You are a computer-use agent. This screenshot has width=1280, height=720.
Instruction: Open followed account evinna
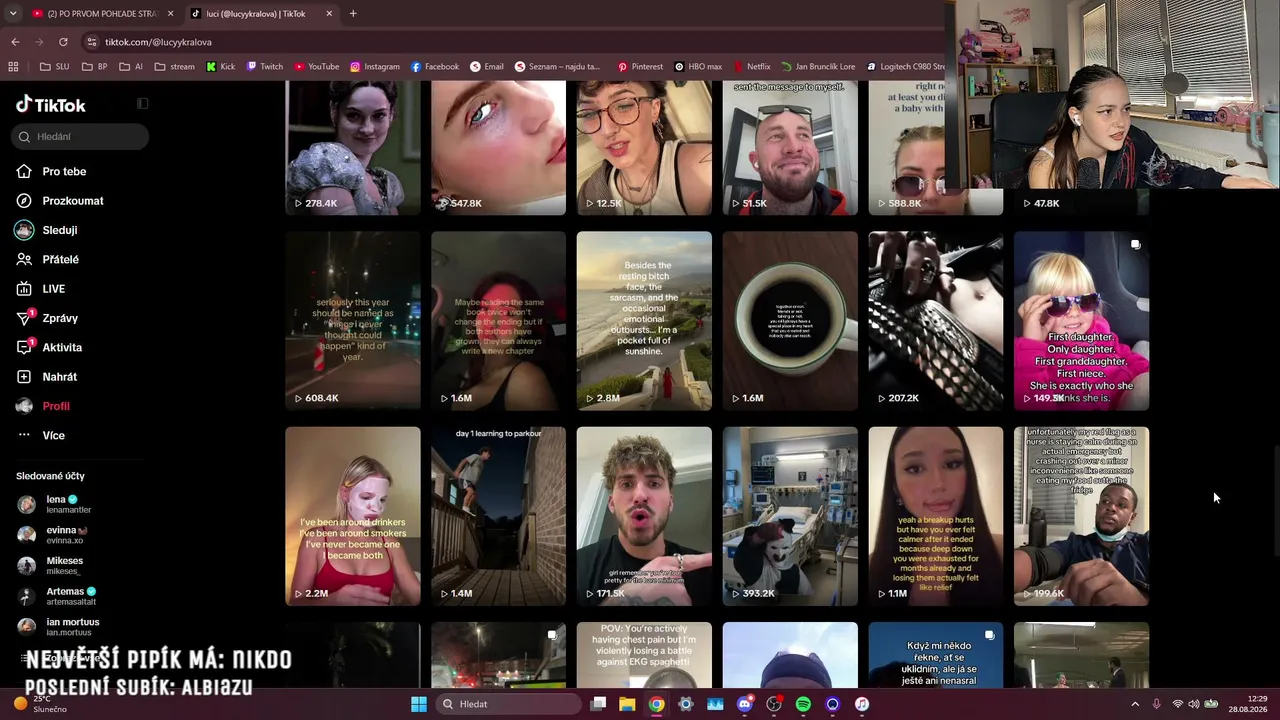pyautogui.click(x=52, y=535)
